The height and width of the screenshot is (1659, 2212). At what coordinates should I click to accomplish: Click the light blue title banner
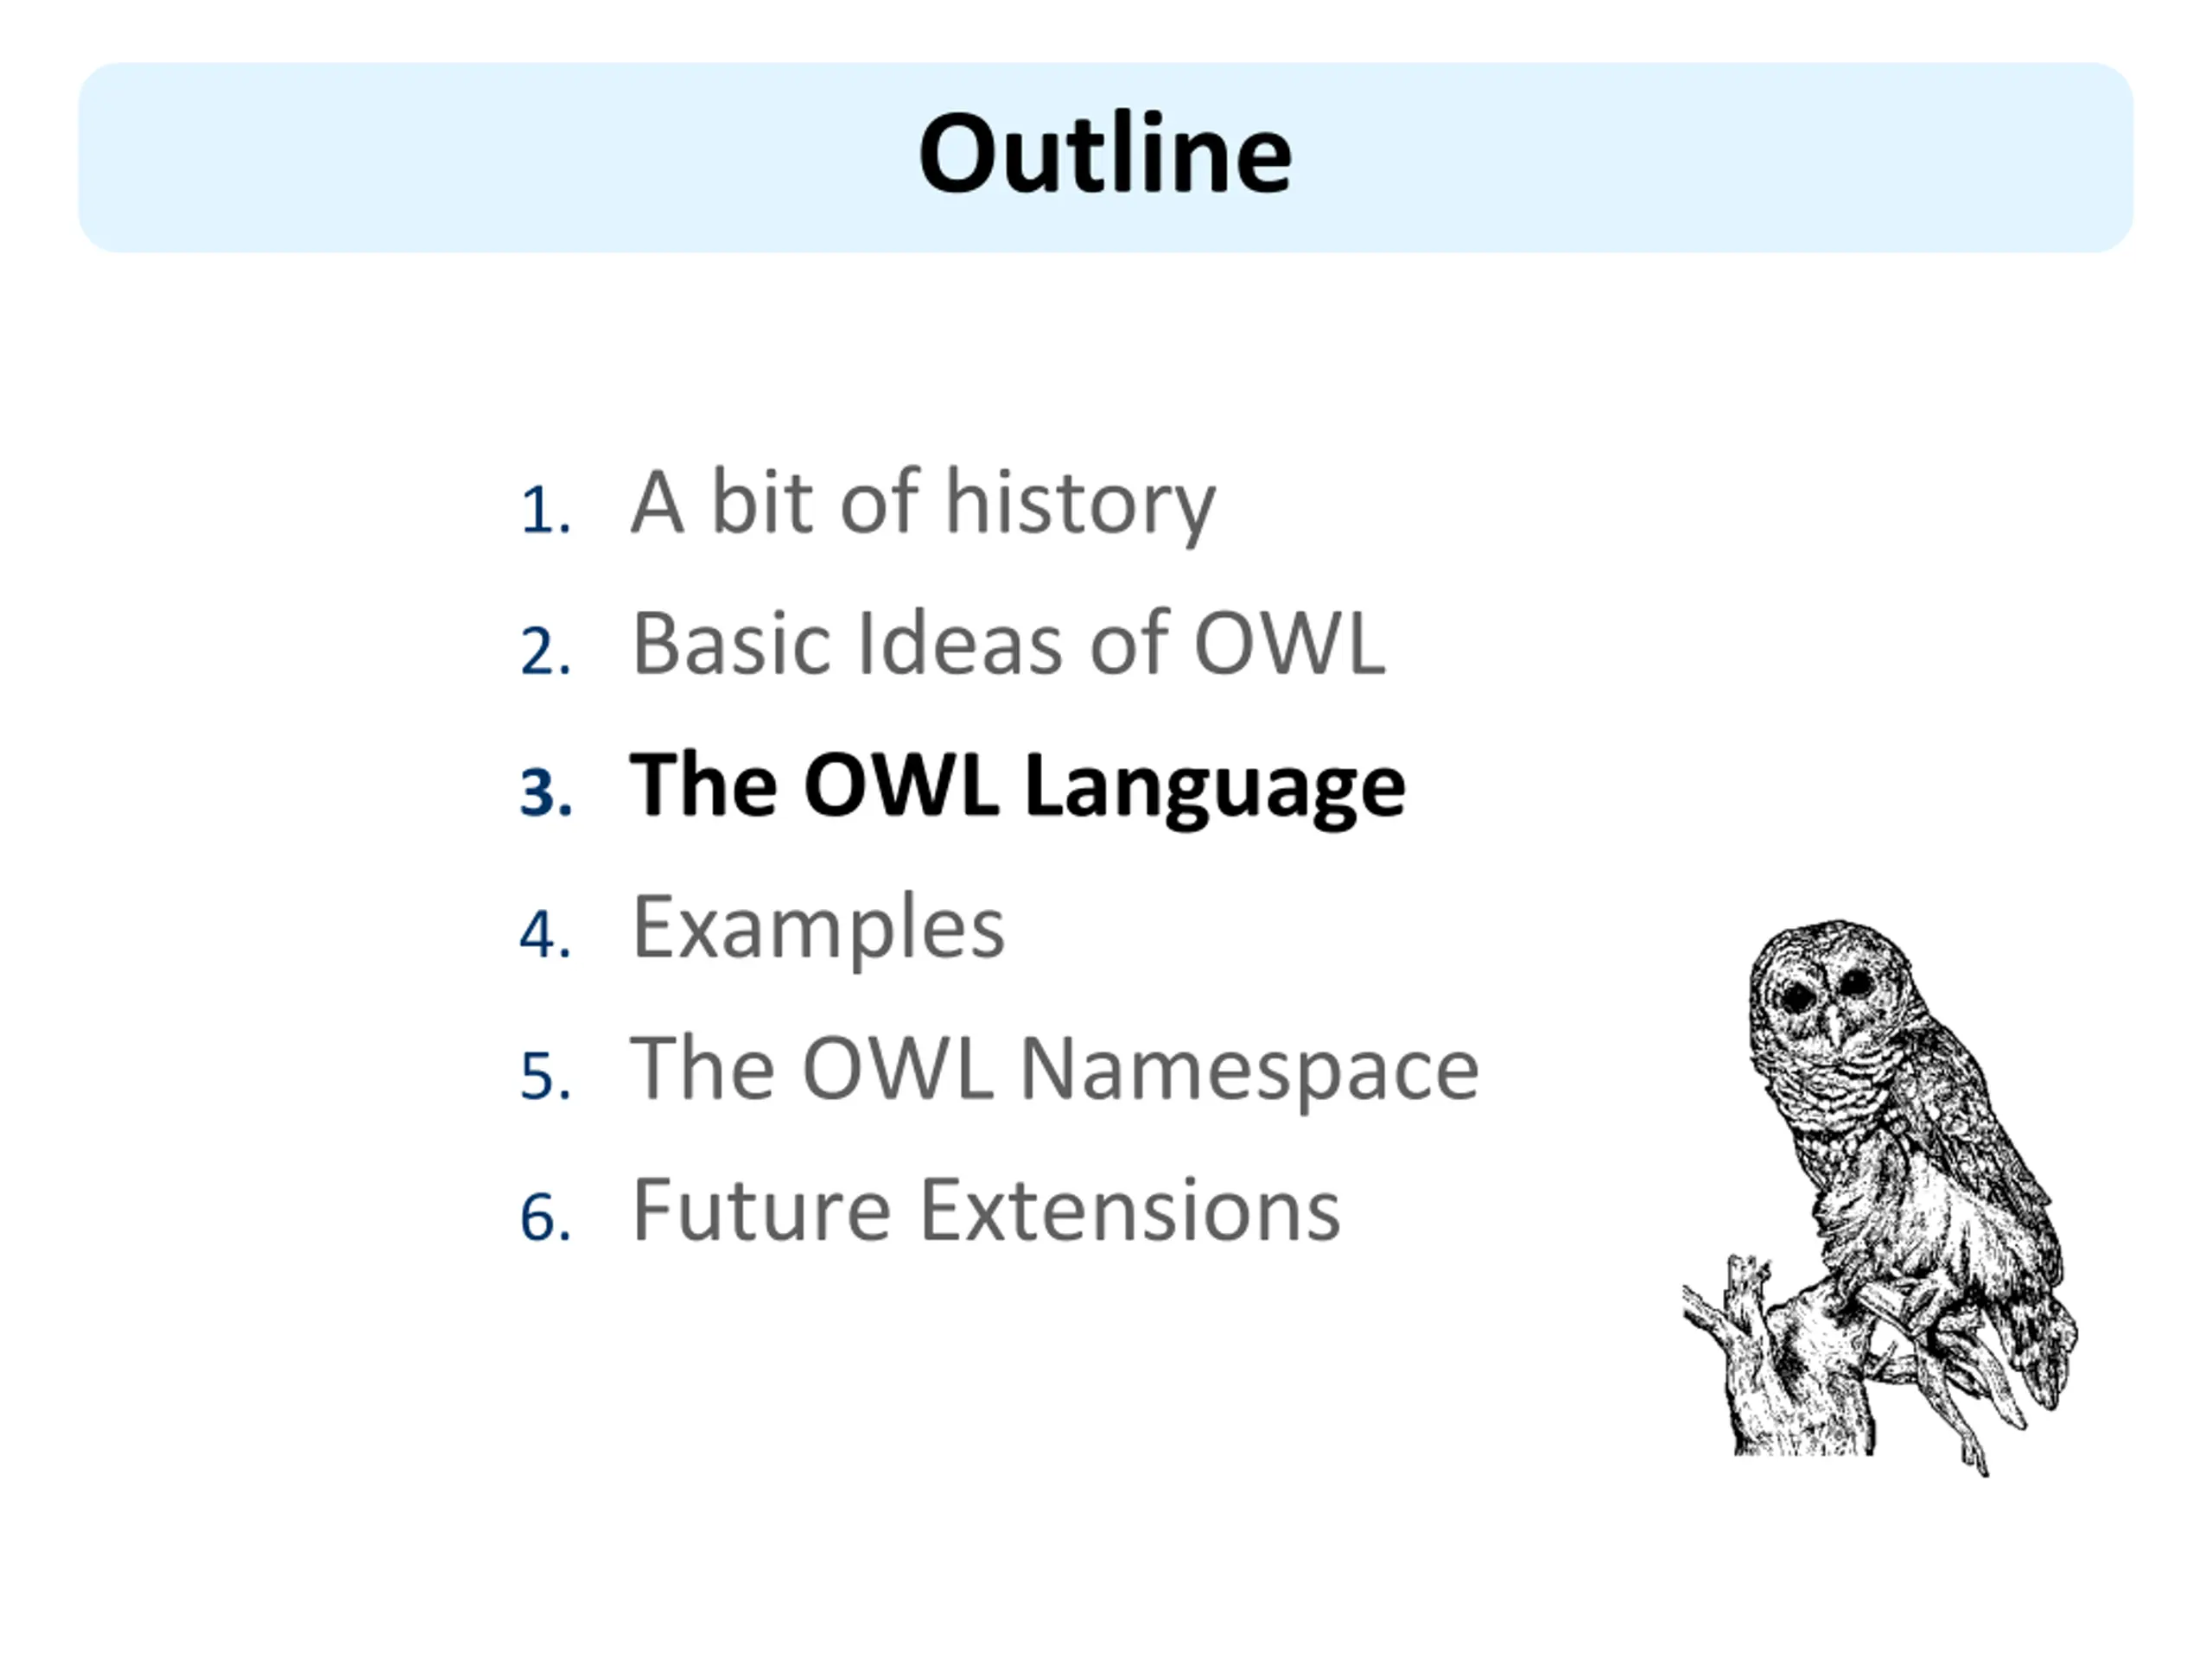click(1106, 157)
